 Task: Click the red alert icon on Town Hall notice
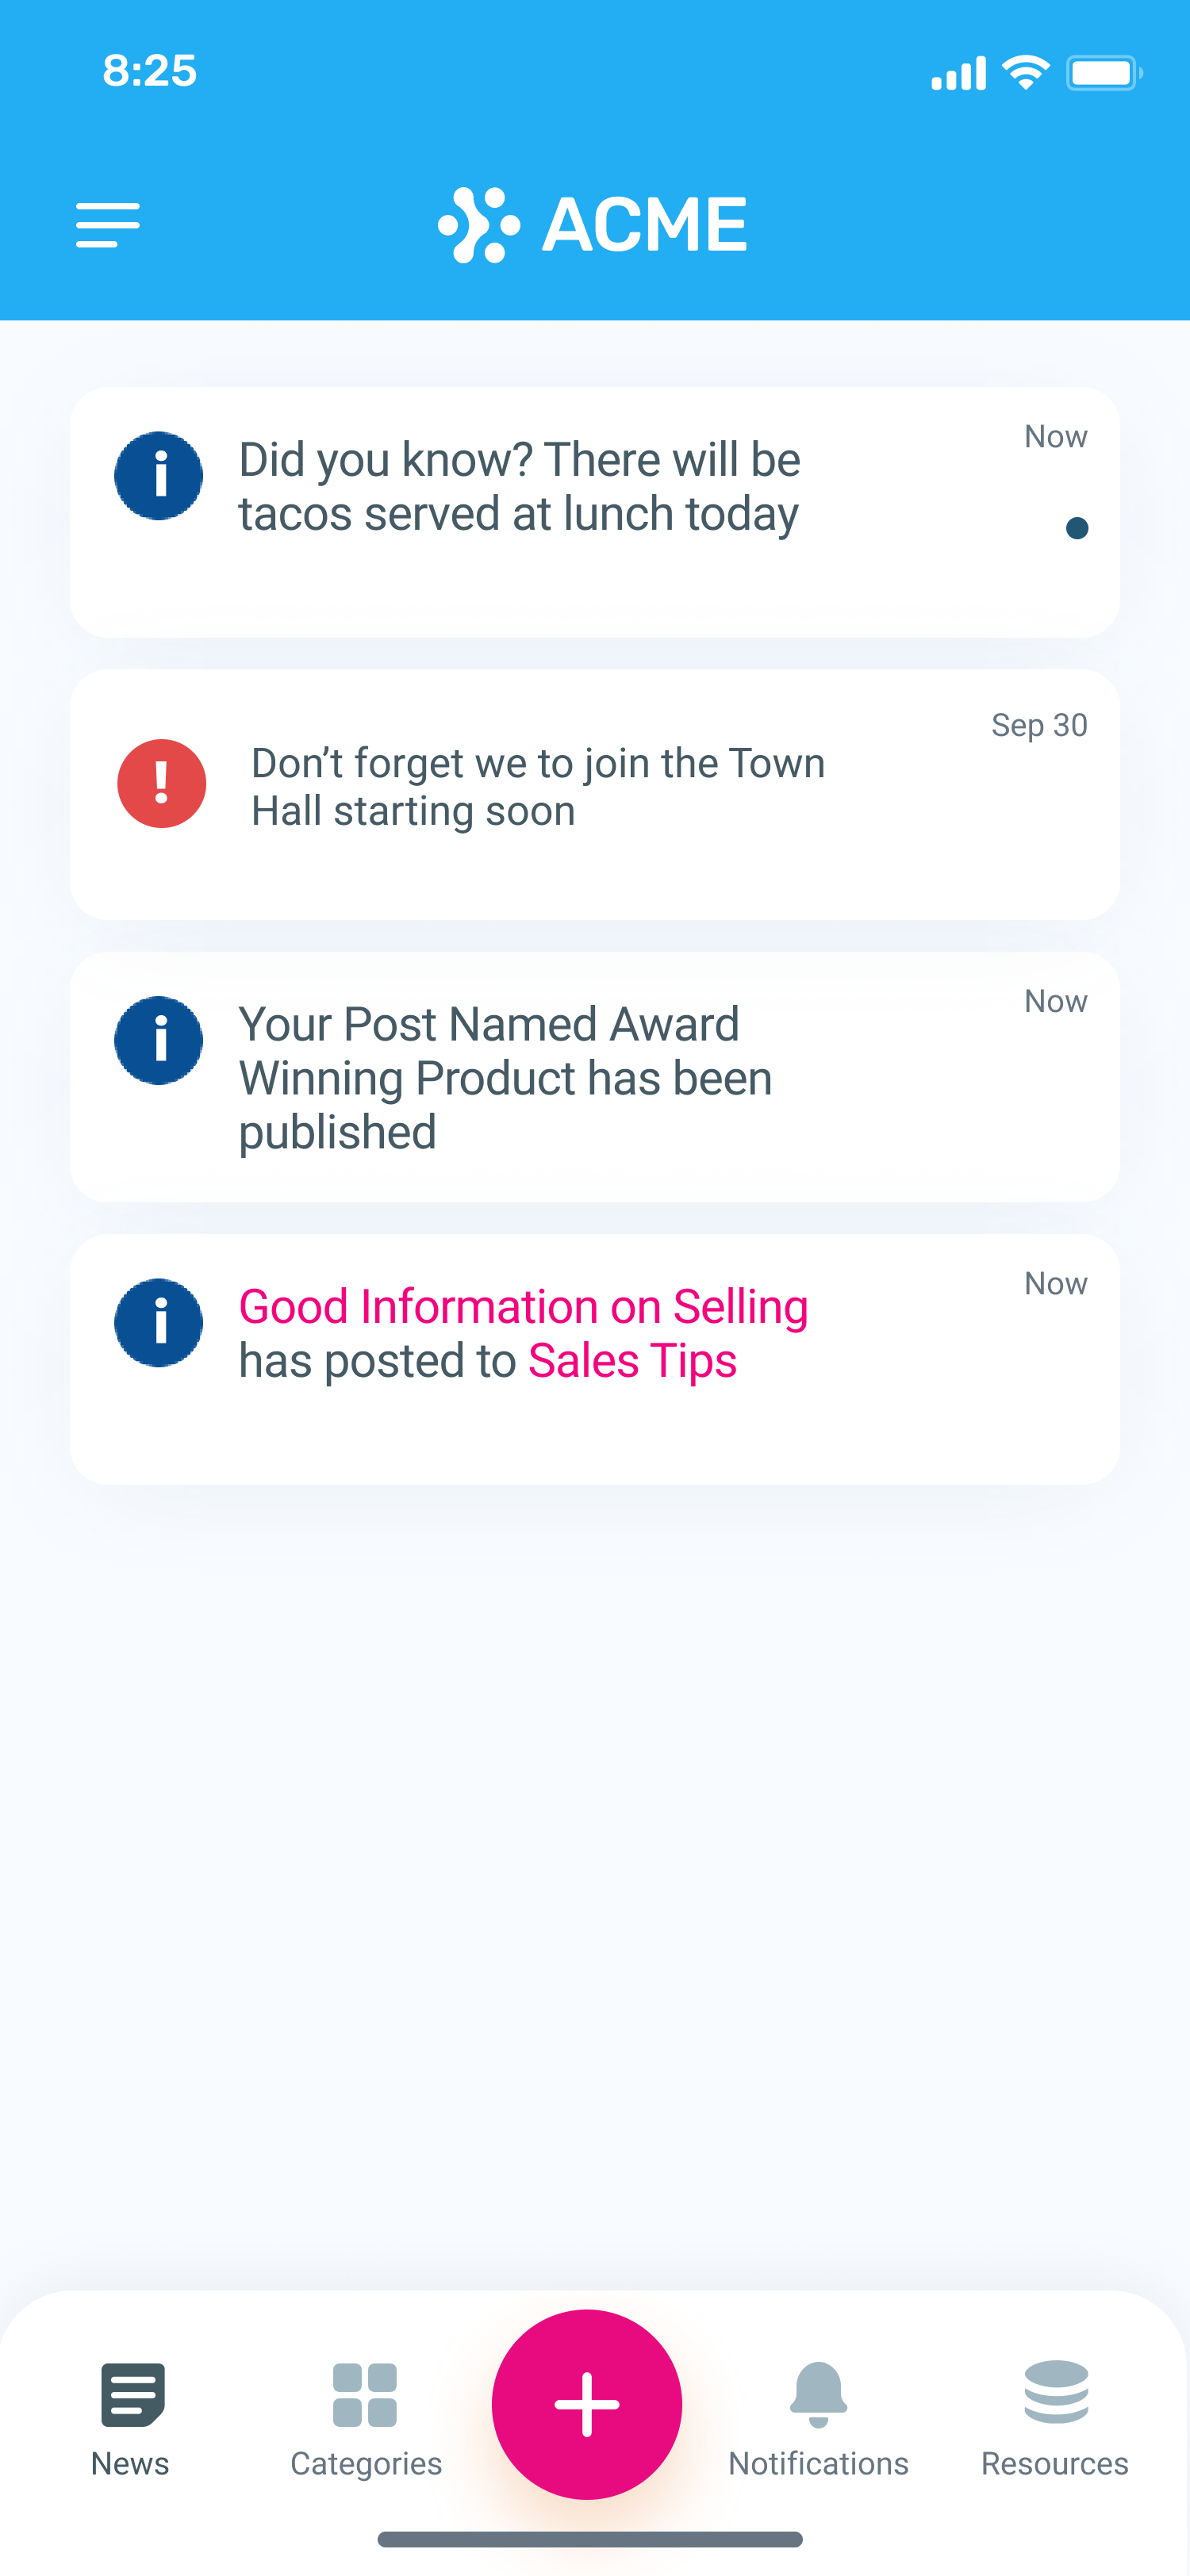(x=162, y=783)
